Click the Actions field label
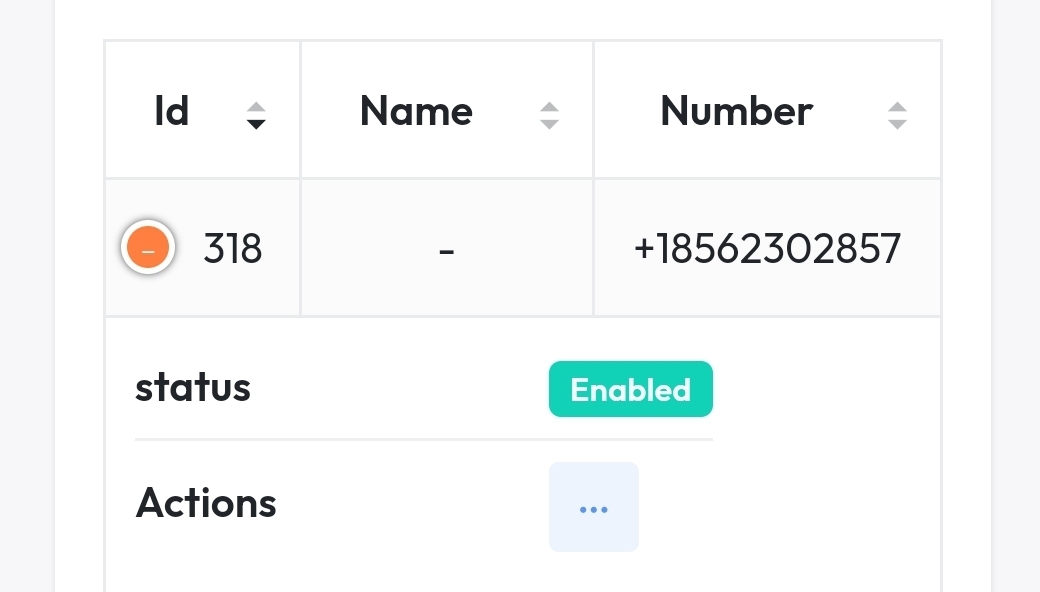1040x592 pixels. point(206,503)
